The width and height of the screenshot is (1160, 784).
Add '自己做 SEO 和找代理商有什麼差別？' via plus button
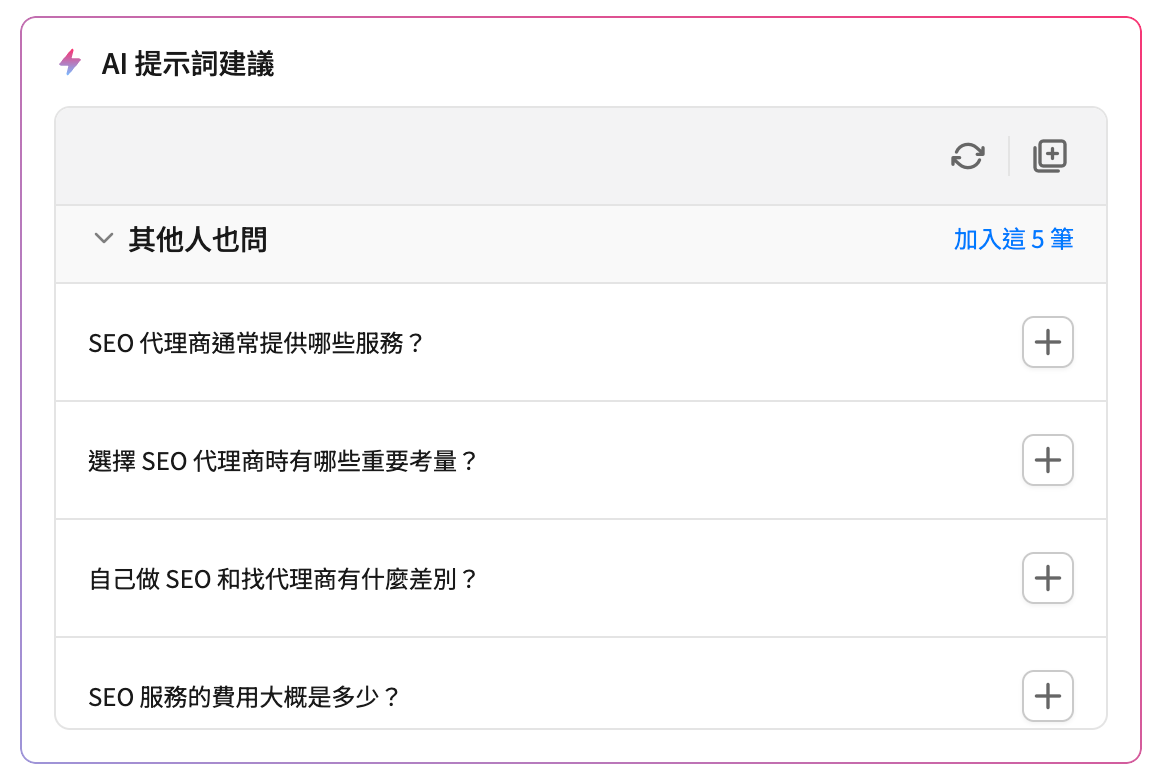point(1048,578)
